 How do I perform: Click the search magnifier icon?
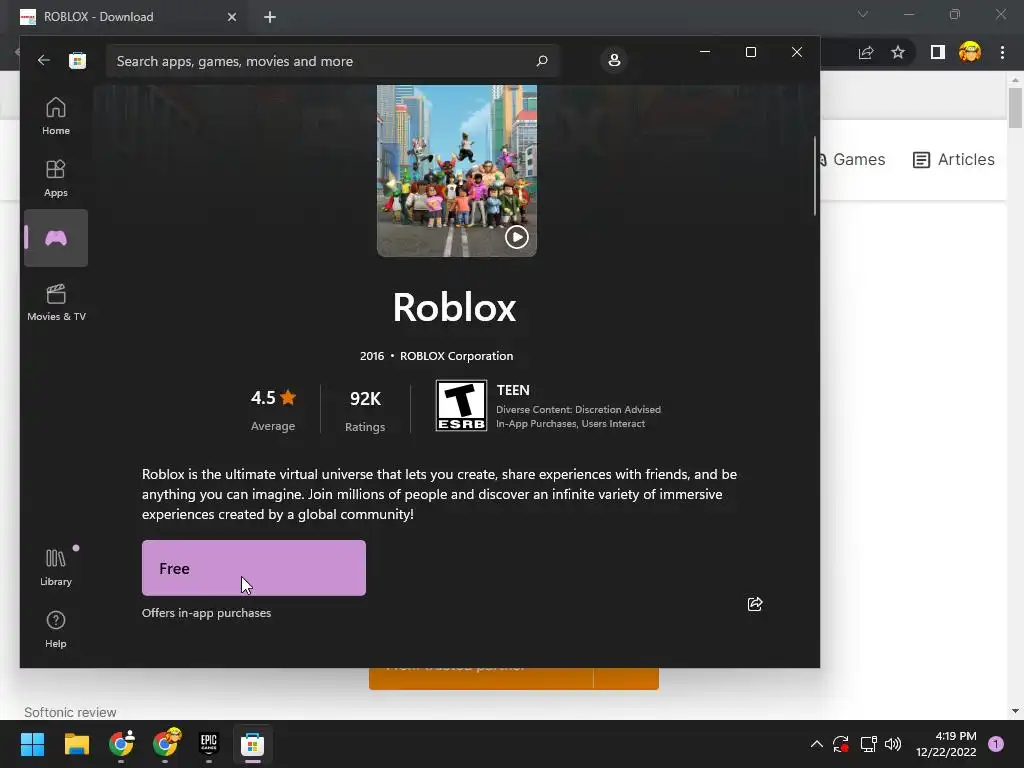pyautogui.click(x=541, y=61)
